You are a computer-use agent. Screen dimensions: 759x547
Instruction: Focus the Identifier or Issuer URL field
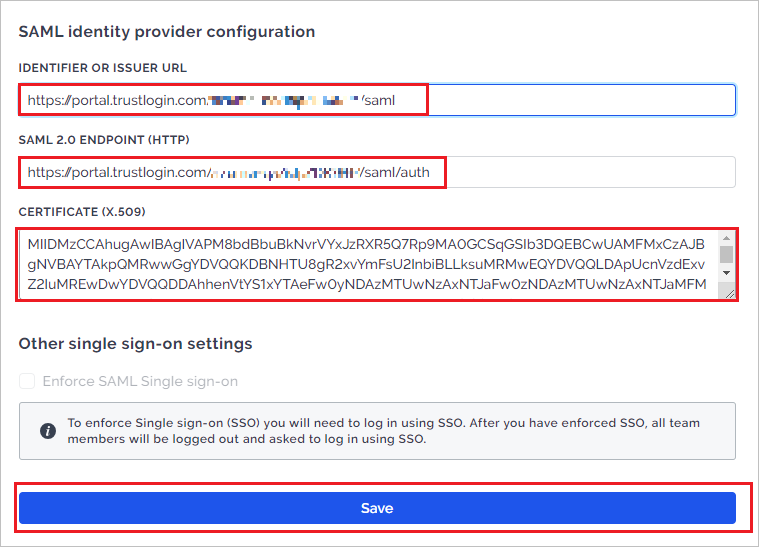pyautogui.click(x=377, y=100)
